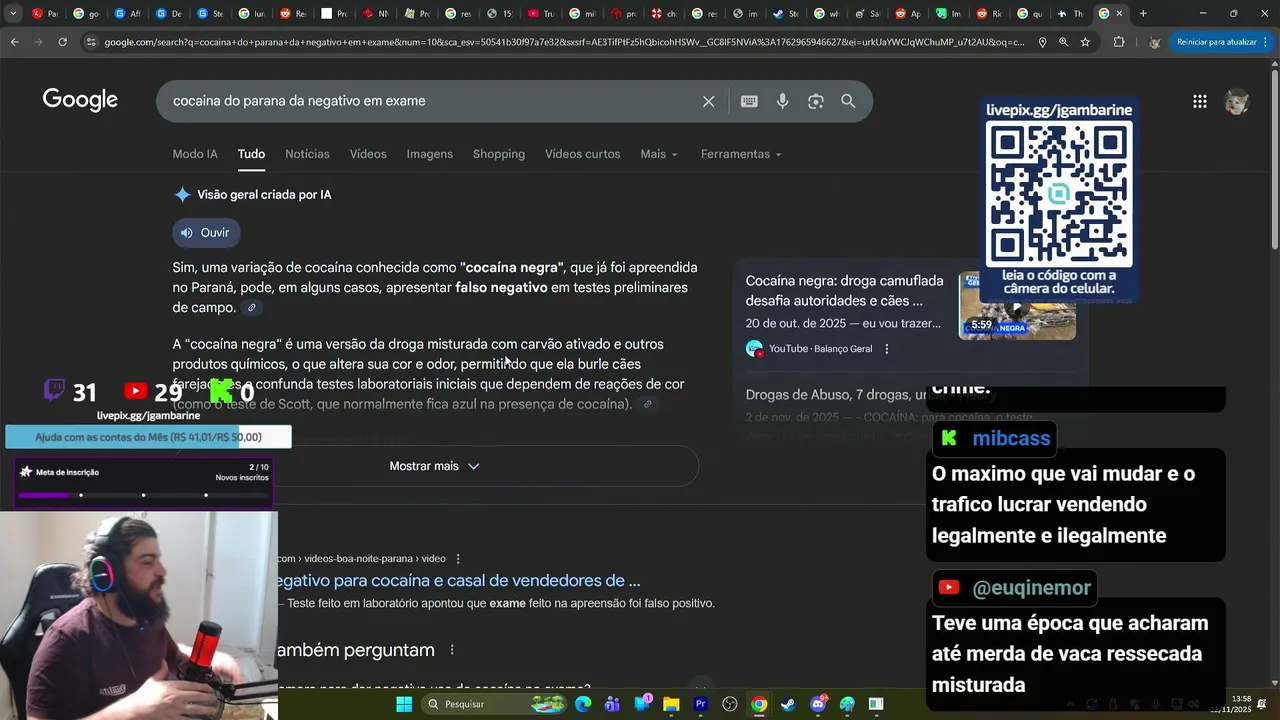Open the location pin icon in address bar

click(x=1042, y=42)
